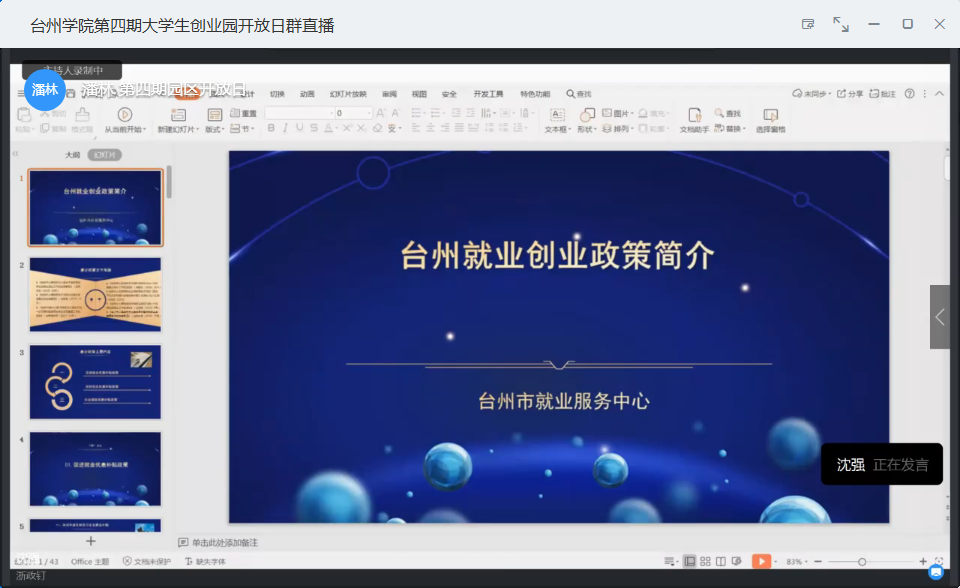Click the 从当前开始 slideshow play icon
This screenshot has height=588, width=960.
(125, 115)
